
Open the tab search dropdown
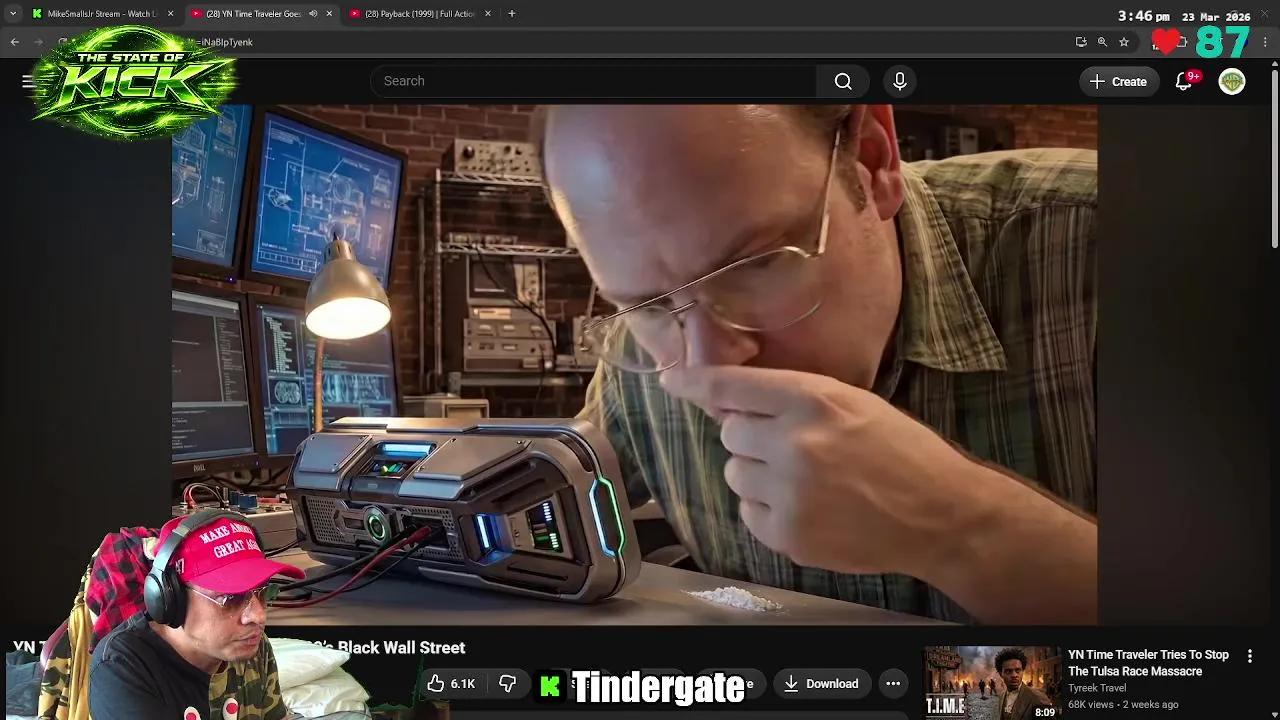click(x=12, y=14)
